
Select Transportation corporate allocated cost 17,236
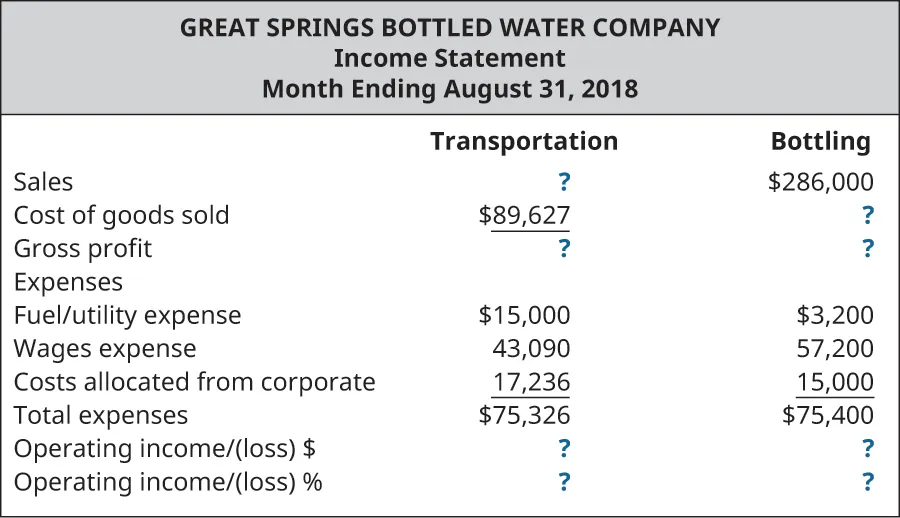pos(531,382)
